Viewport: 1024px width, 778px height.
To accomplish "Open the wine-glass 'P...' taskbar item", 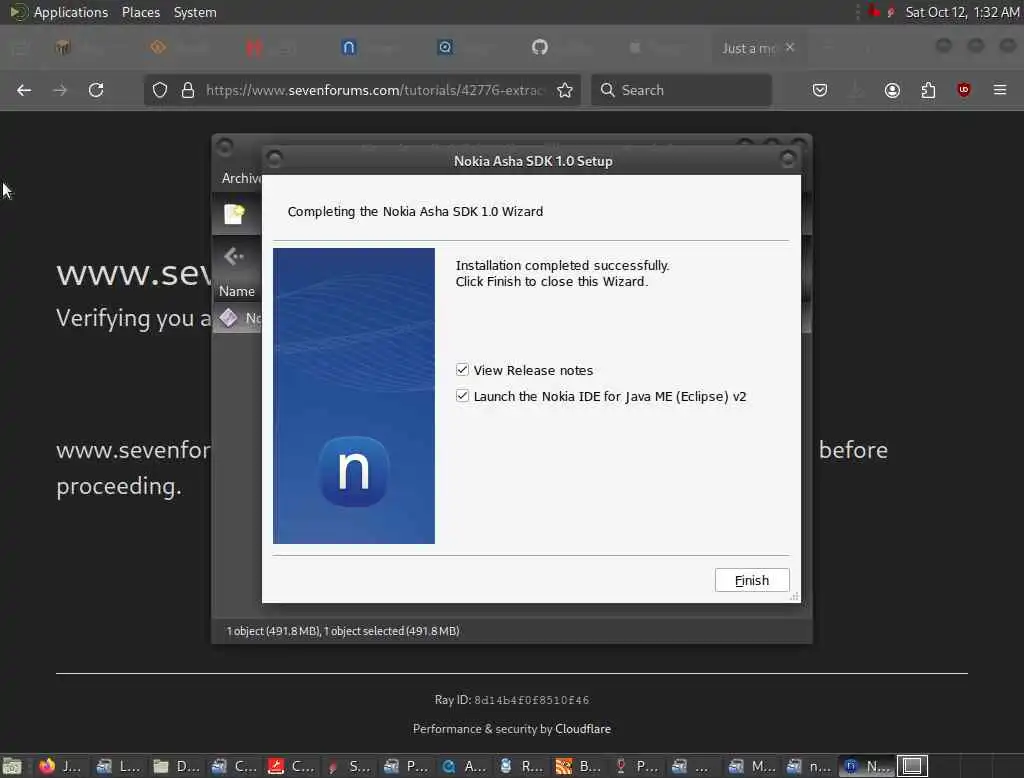I will click(x=637, y=766).
